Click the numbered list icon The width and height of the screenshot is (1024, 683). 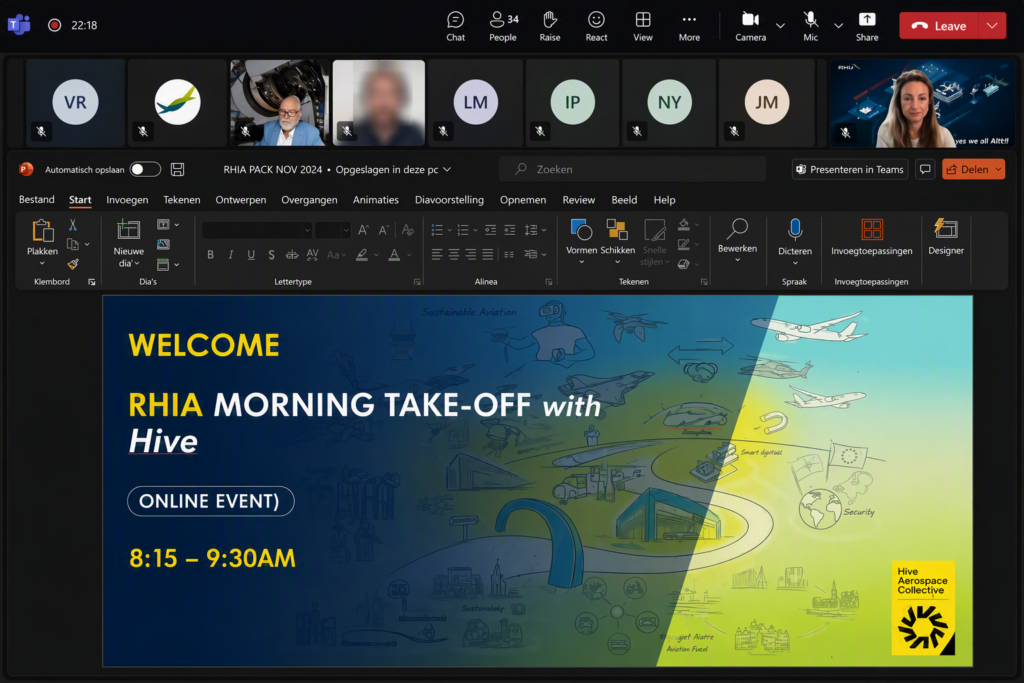463,230
